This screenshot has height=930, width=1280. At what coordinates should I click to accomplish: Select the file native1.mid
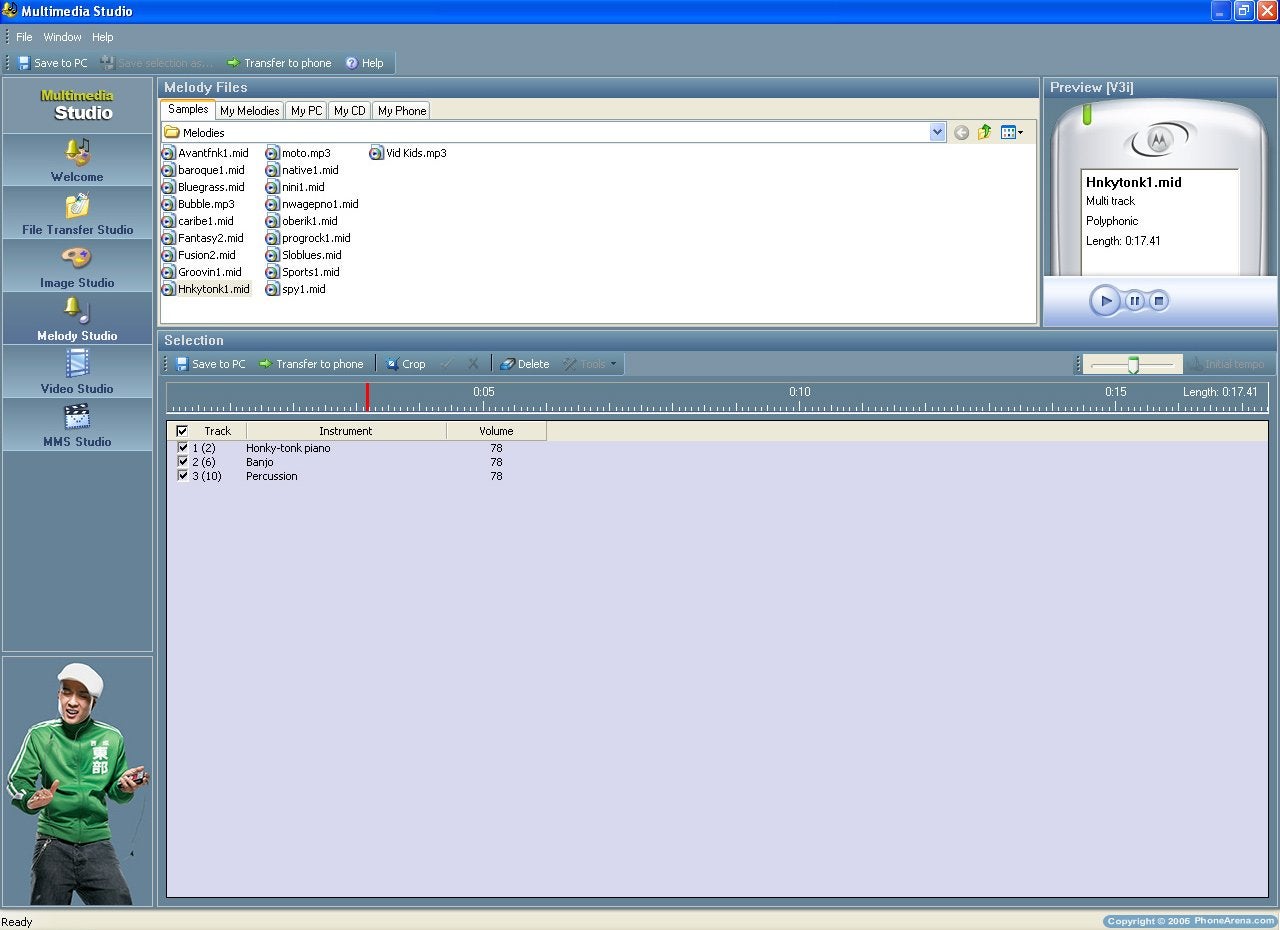click(x=302, y=170)
